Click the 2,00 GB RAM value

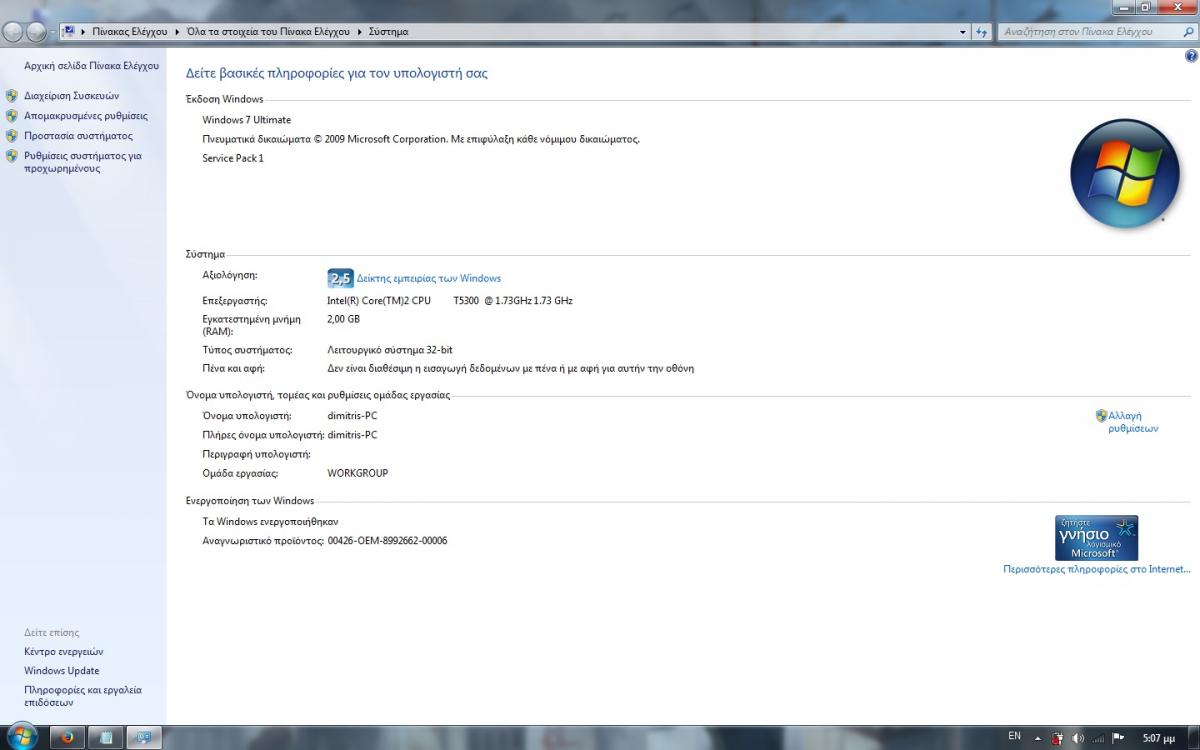click(343, 319)
